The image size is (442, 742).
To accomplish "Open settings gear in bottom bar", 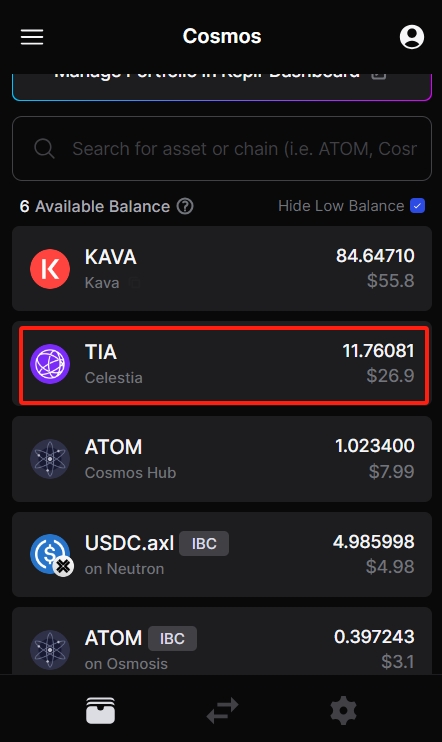I will 343,710.
